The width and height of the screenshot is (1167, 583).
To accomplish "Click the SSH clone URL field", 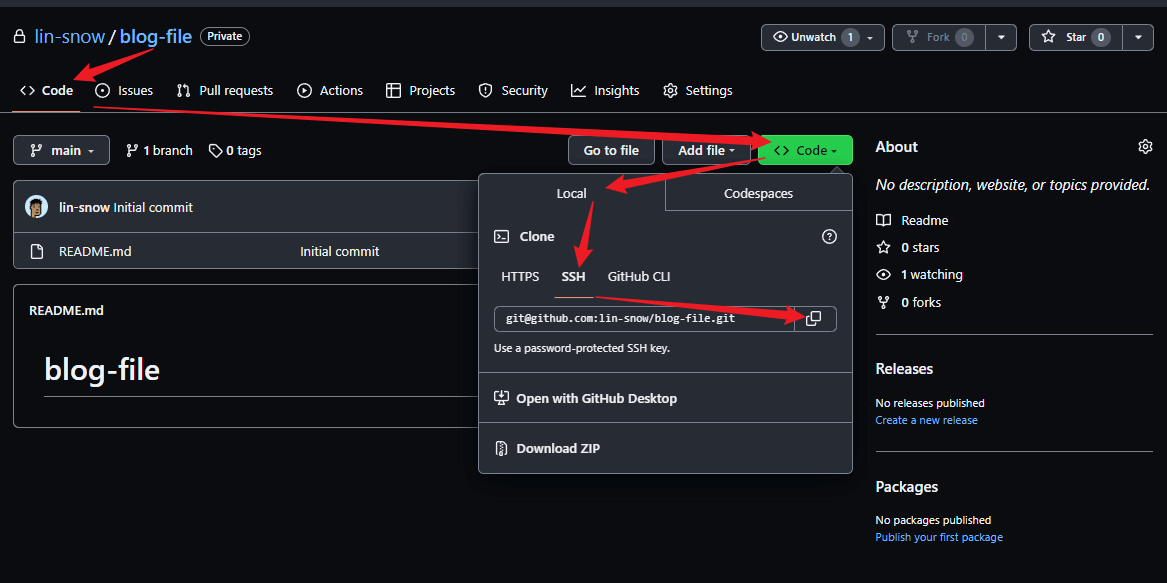I will click(645, 319).
